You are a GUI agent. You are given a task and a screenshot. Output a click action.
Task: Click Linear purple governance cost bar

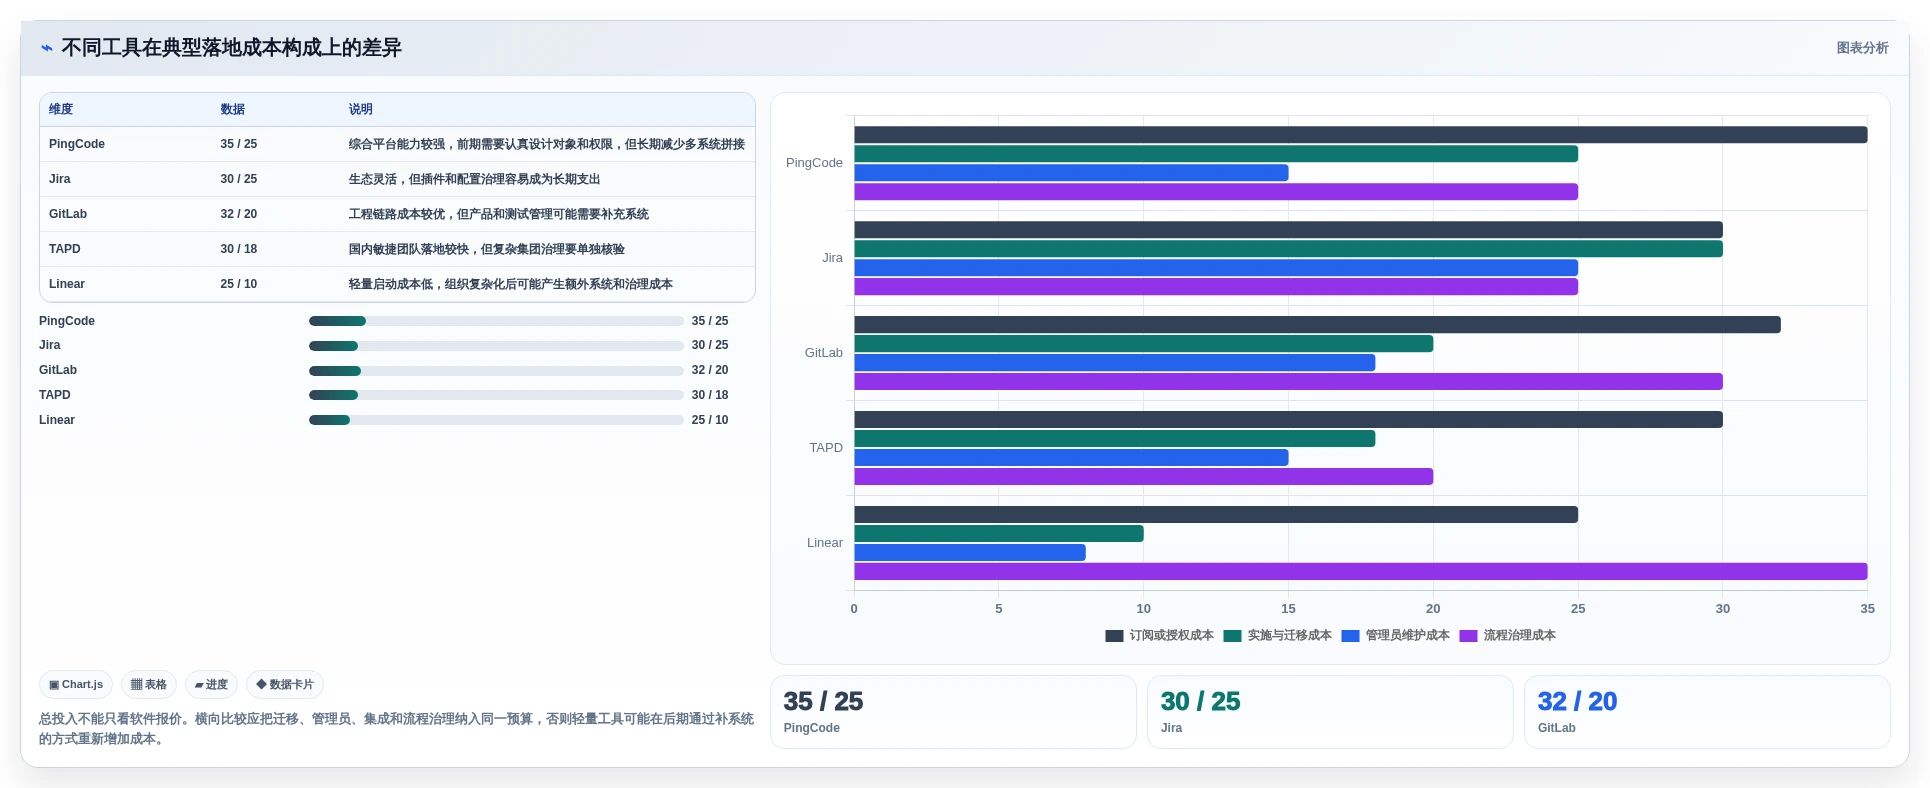coord(1360,572)
